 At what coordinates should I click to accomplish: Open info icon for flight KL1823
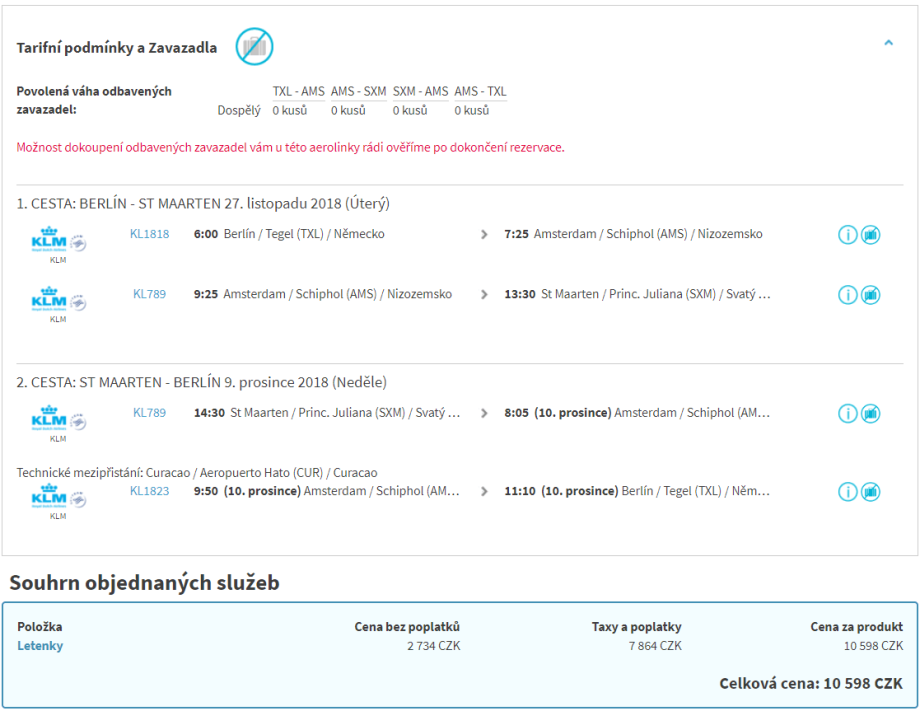click(x=848, y=492)
